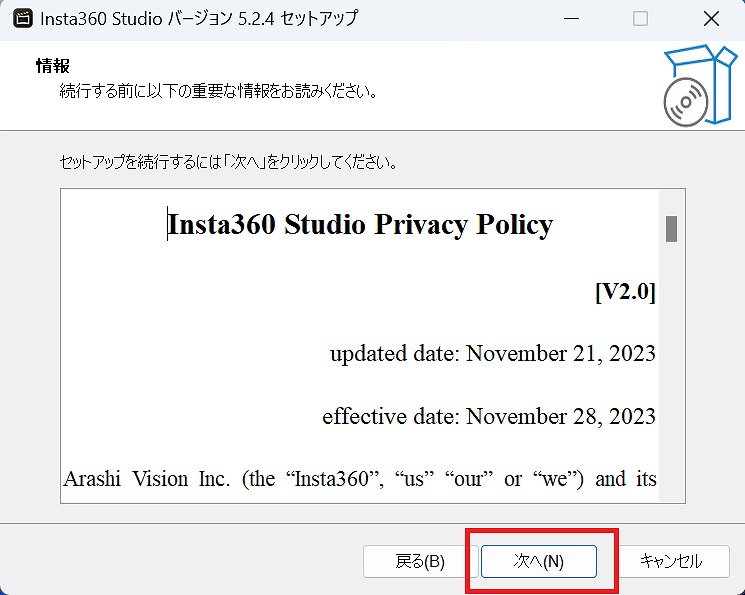The width and height of the screenshot is (745, 595).
Task: Minimize the setup window
Action: tap(571, 19)
